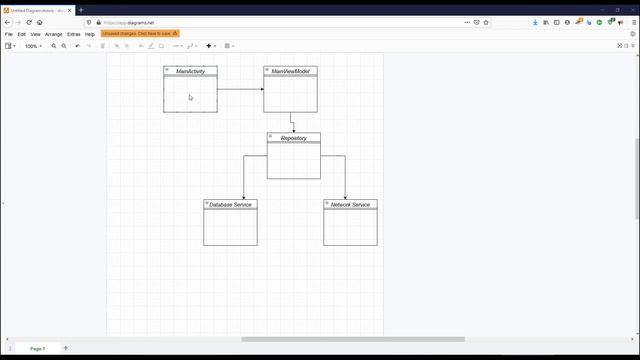Add a new page with the plus icon
This screenshot has width=640, height=360.
[66, 348]
